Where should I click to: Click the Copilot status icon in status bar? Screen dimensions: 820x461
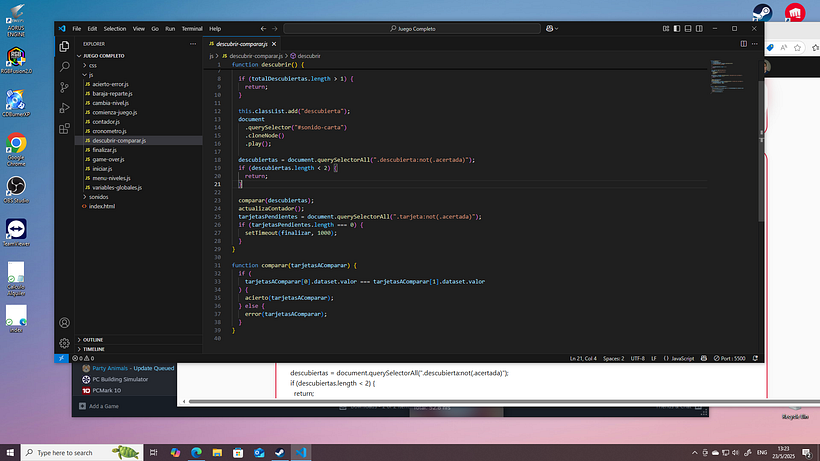pos(704,359)
